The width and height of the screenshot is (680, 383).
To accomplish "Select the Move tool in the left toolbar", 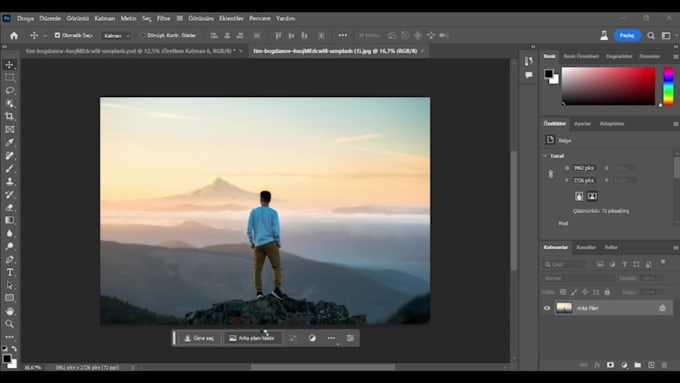I will [10, 65].
